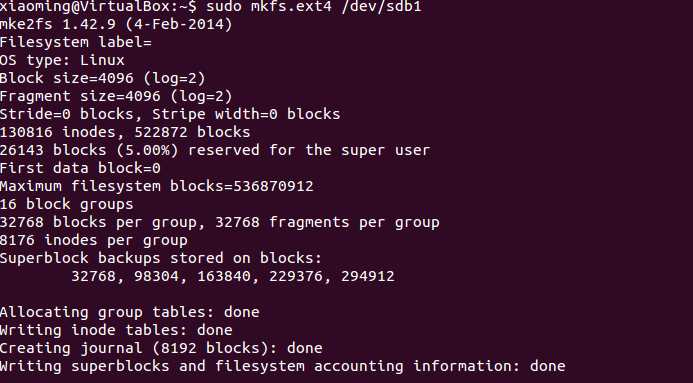Click the Block size=4096 text
The height and width of the screenshot is (383, 693).
(66, 79)
